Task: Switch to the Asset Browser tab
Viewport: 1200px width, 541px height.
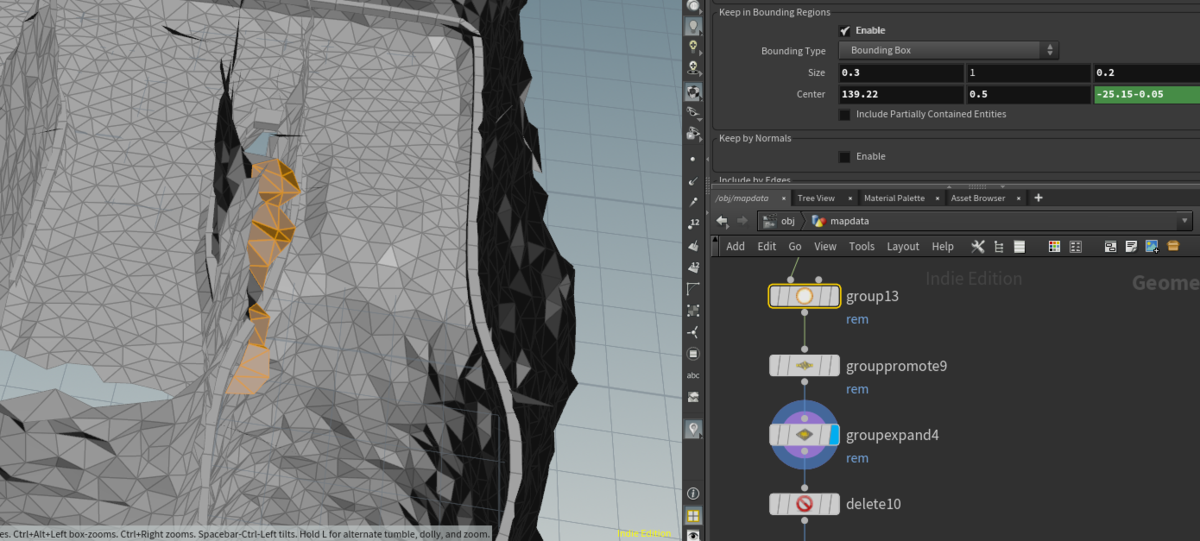Action: [x=978, y=198]
